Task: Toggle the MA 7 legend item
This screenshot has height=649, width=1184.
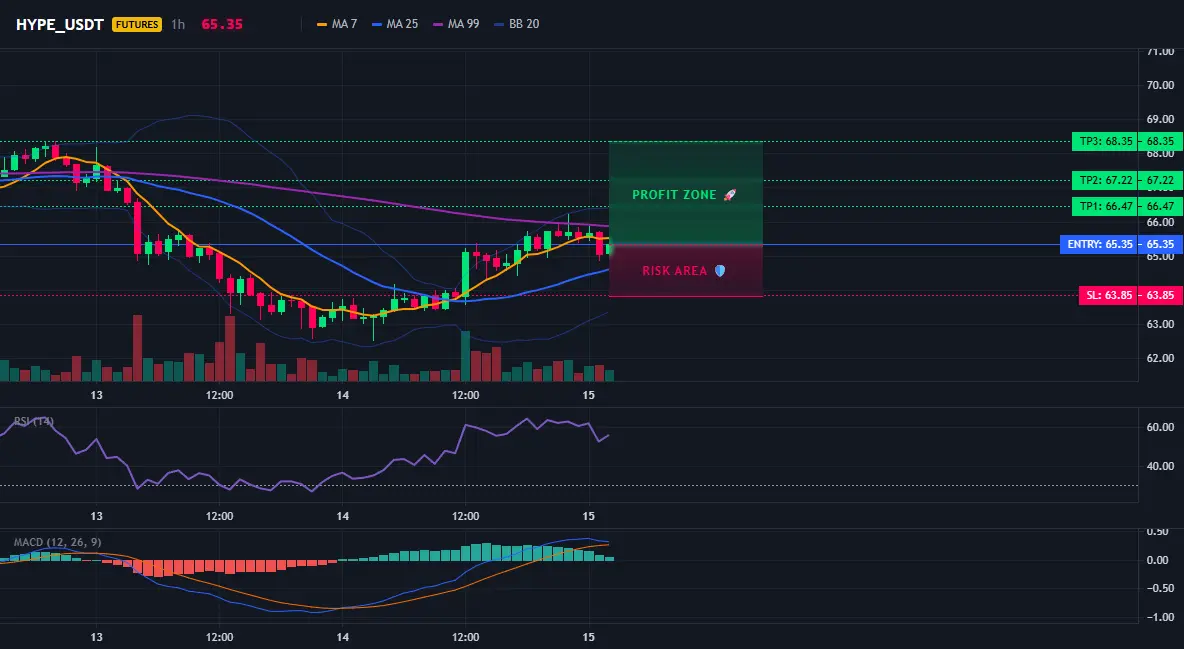Action: tap(338, 24)
